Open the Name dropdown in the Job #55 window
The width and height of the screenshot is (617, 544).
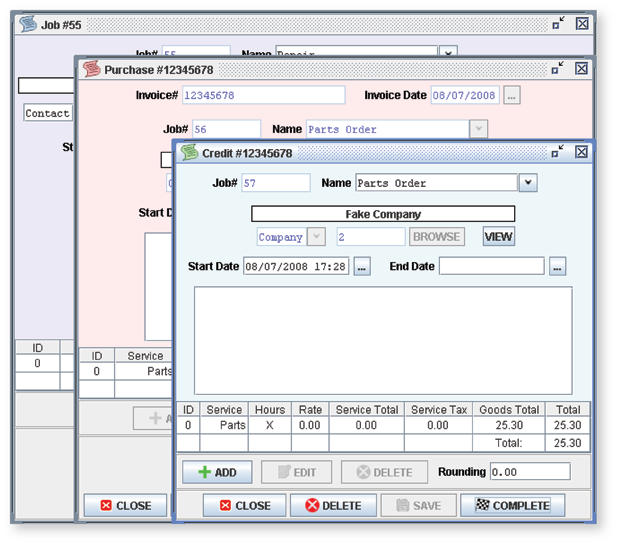(x=448, y=52)
